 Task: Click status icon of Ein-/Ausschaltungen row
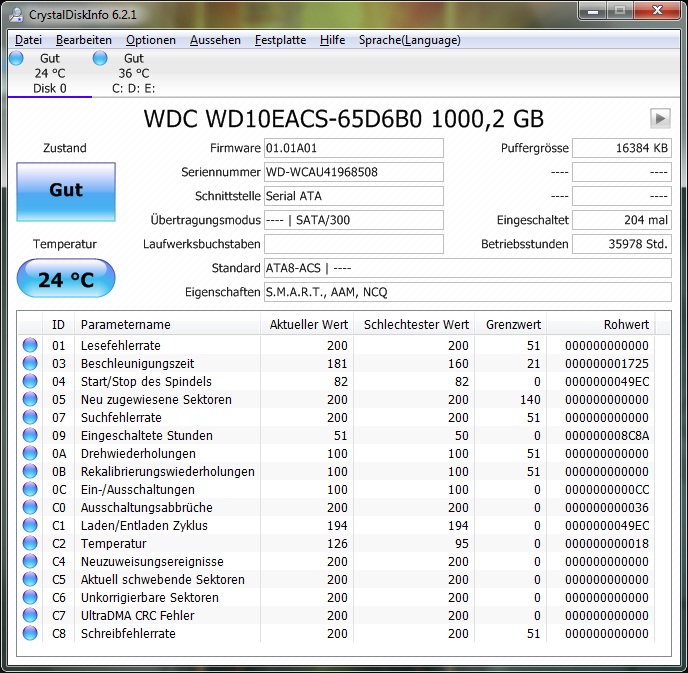[30, 489]
